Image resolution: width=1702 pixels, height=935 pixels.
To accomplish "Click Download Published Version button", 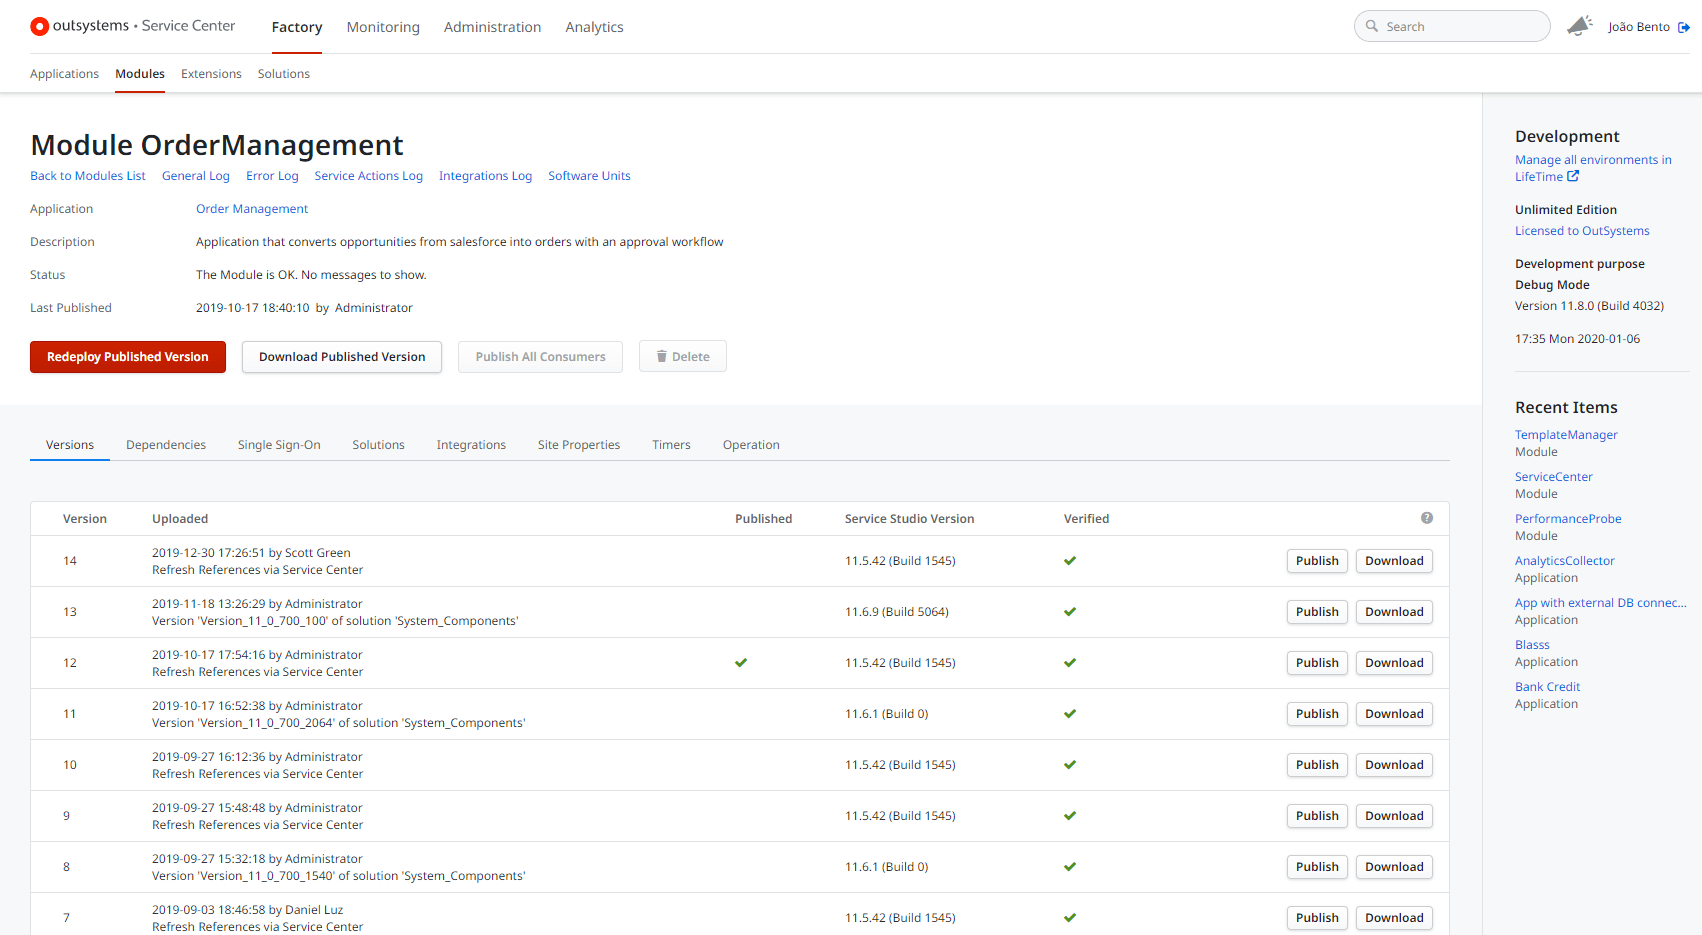I will (342, 357).
